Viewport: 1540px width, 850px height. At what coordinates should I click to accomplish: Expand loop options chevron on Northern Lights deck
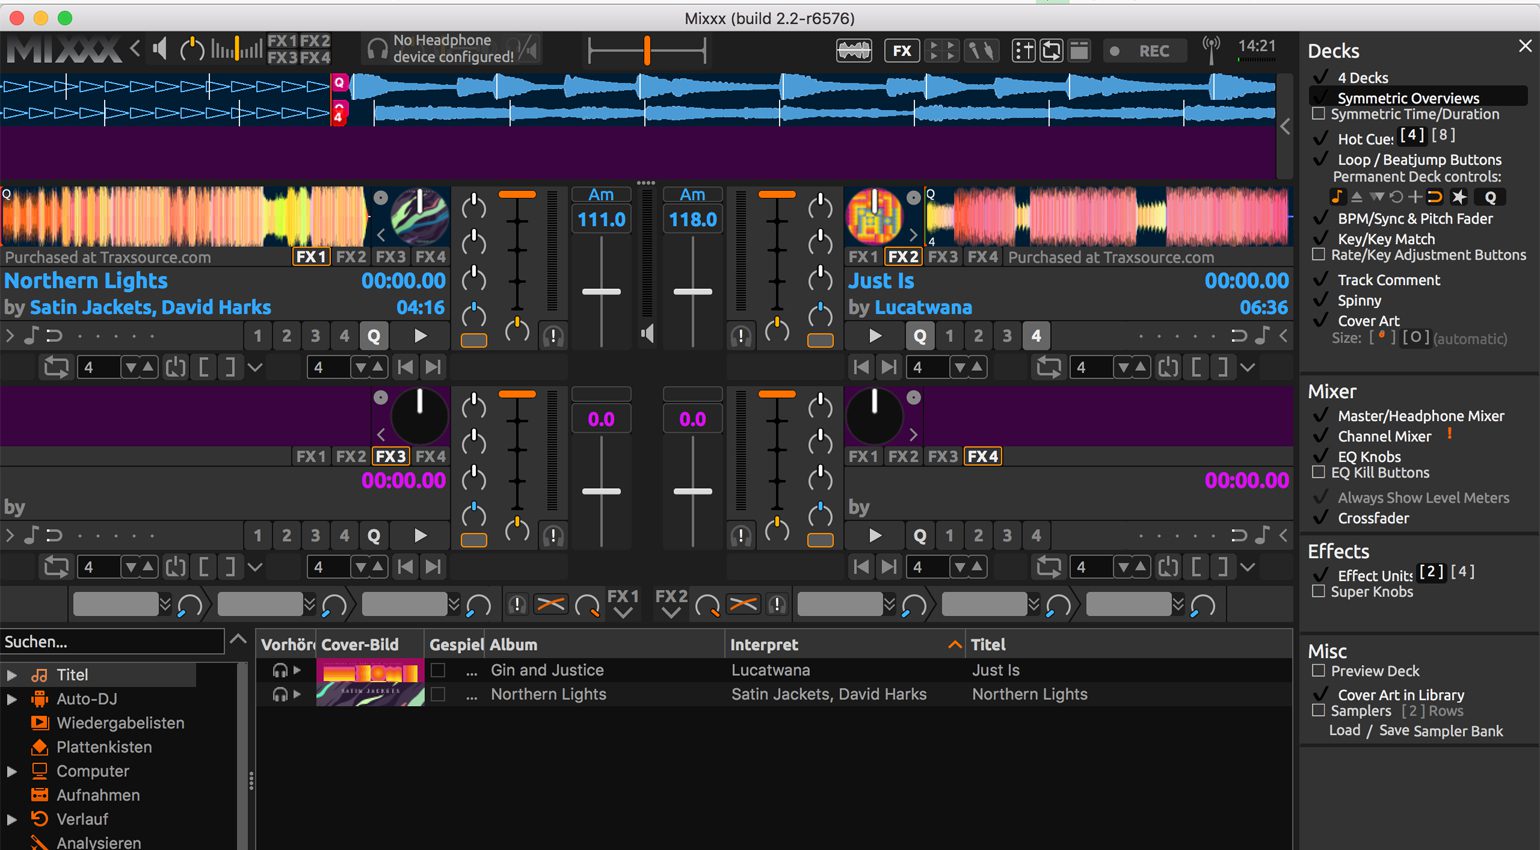coord(255,367)
